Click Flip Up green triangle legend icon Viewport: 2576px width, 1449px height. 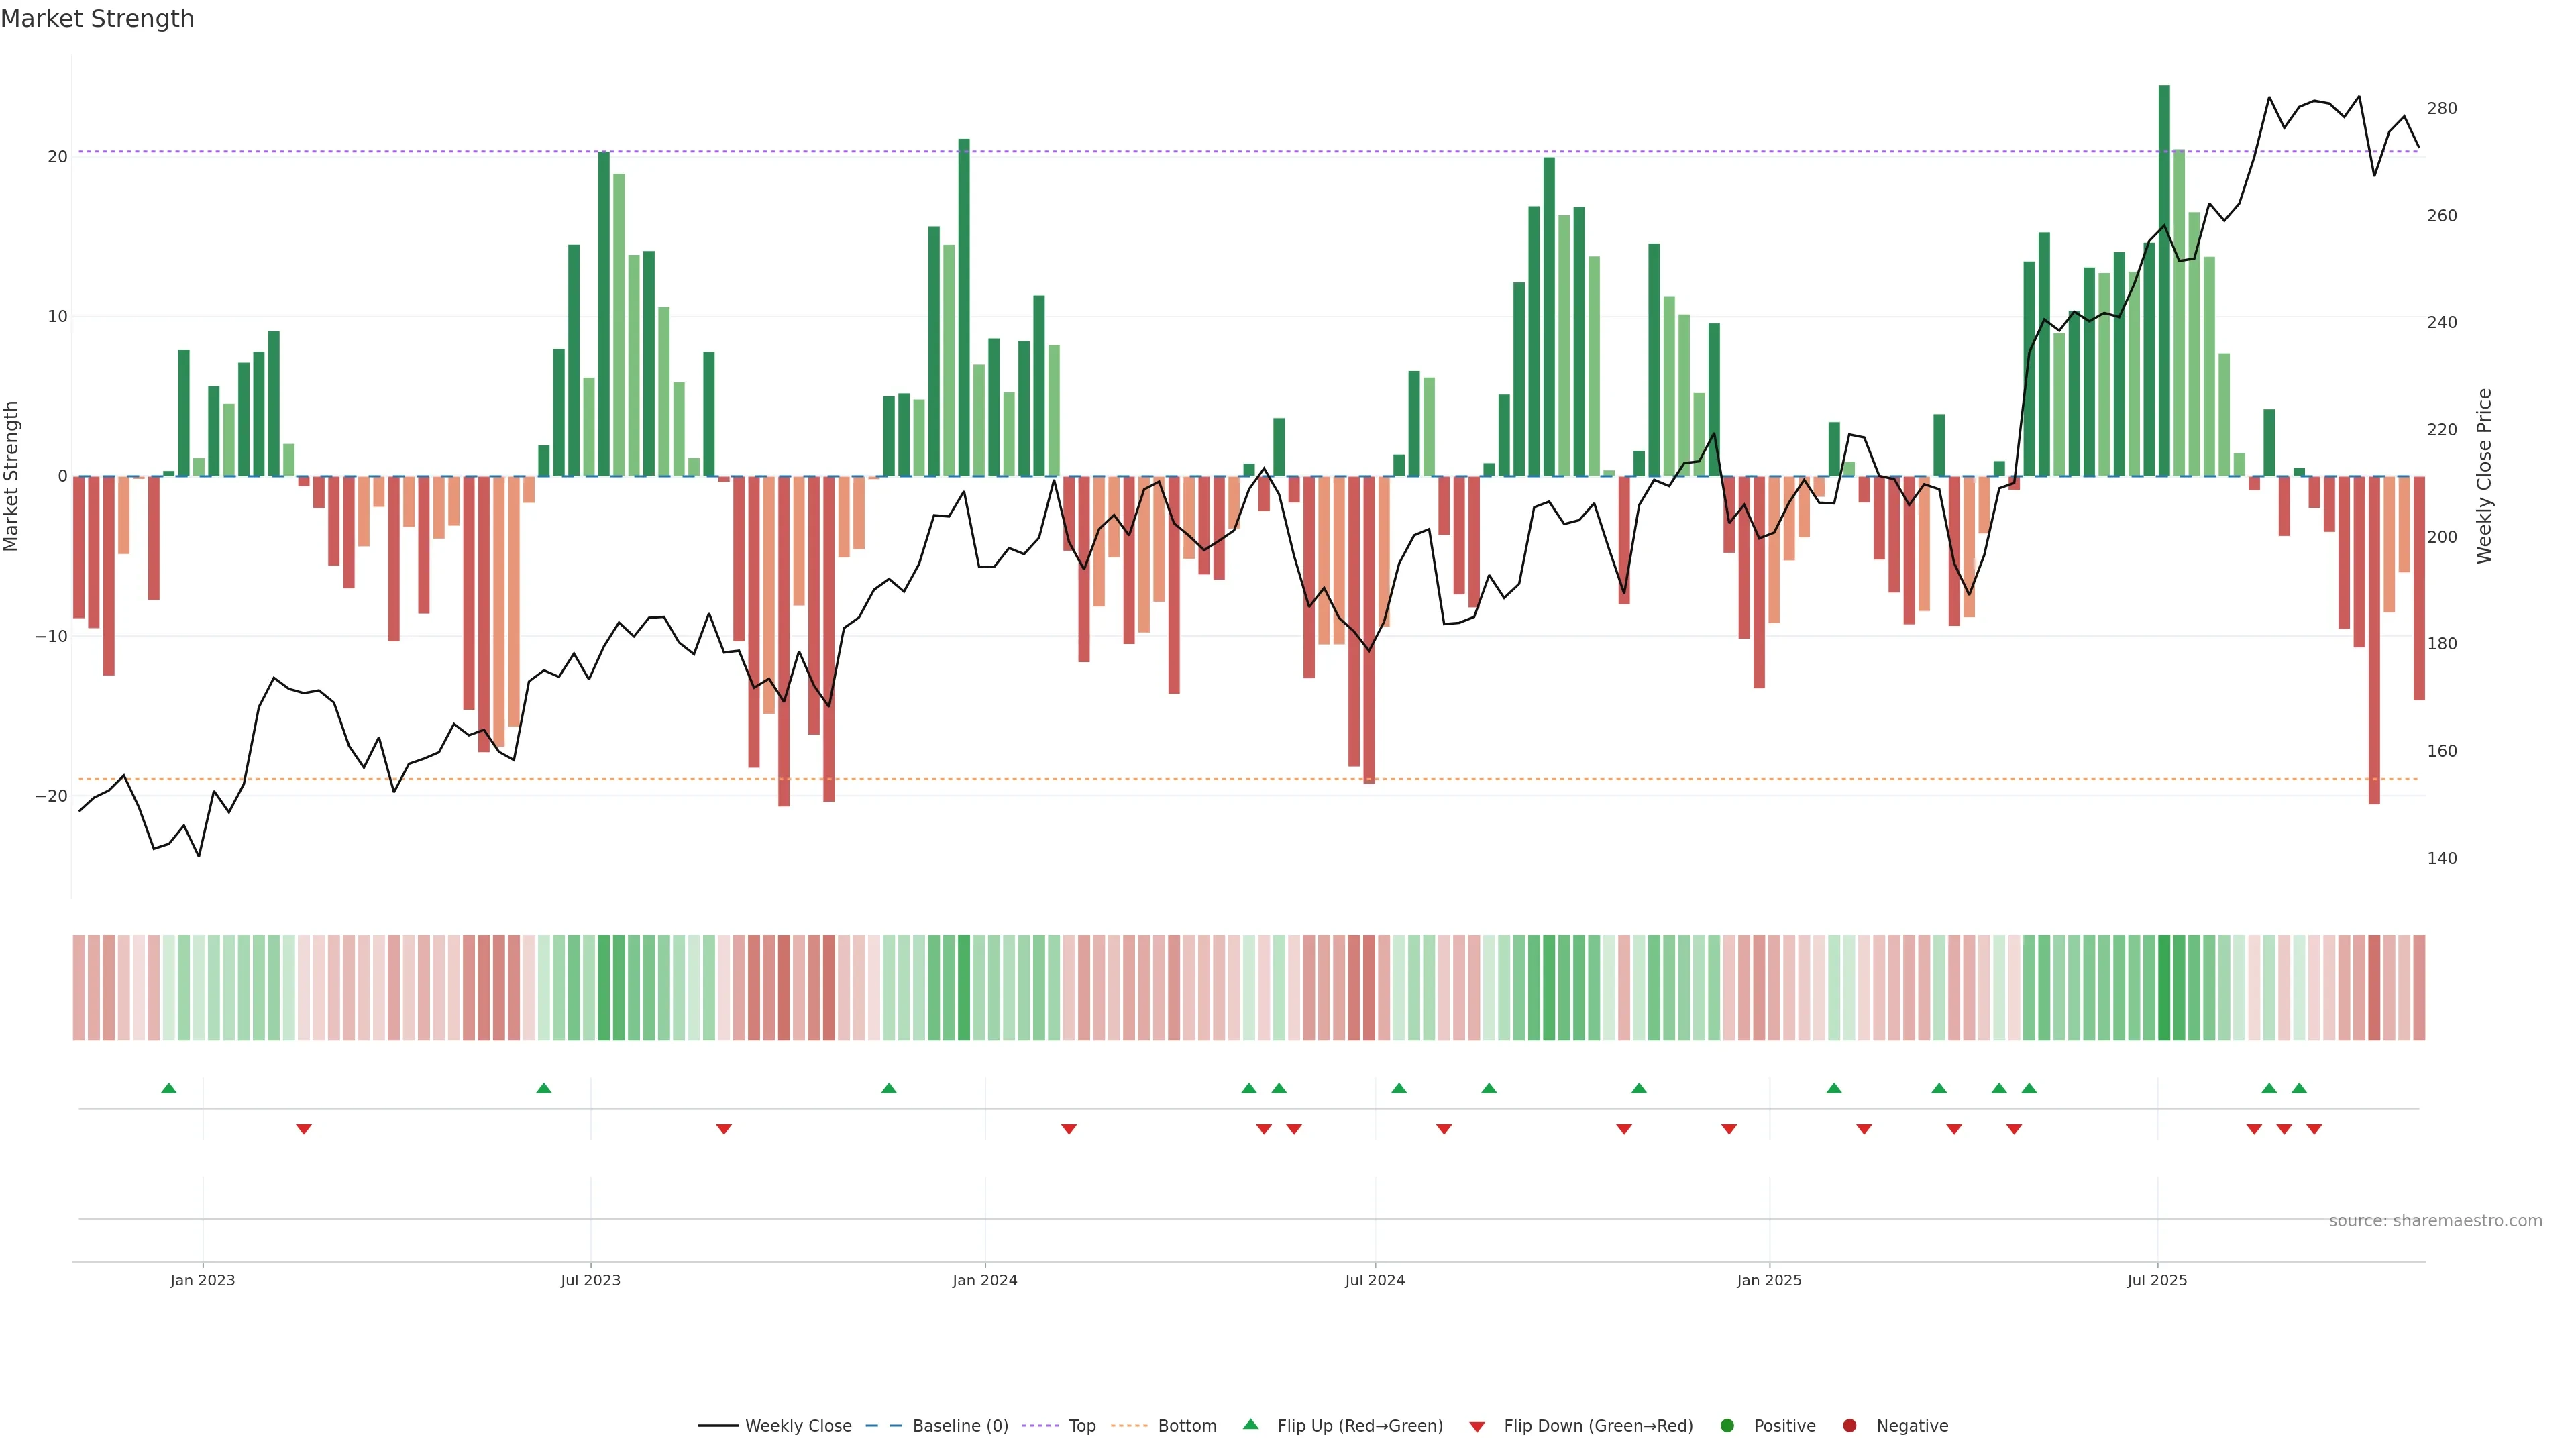tap(1250, 1425)
